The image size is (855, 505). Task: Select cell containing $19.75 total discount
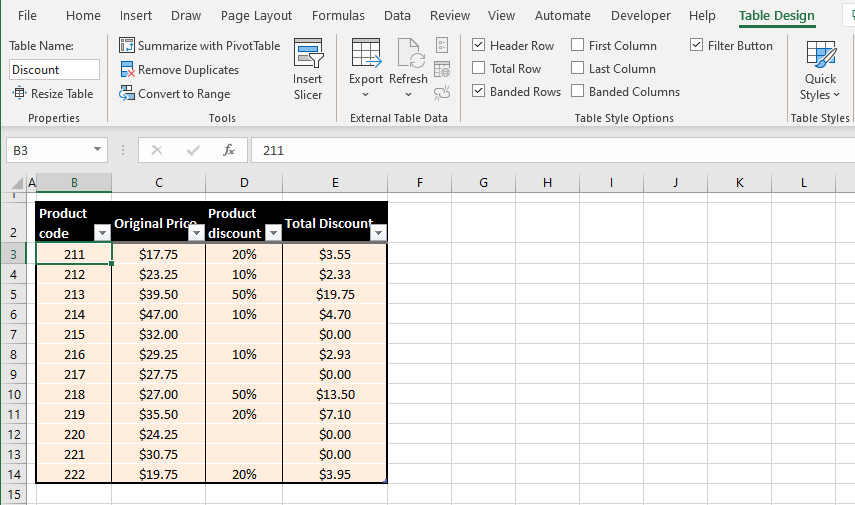click(334, 295)
